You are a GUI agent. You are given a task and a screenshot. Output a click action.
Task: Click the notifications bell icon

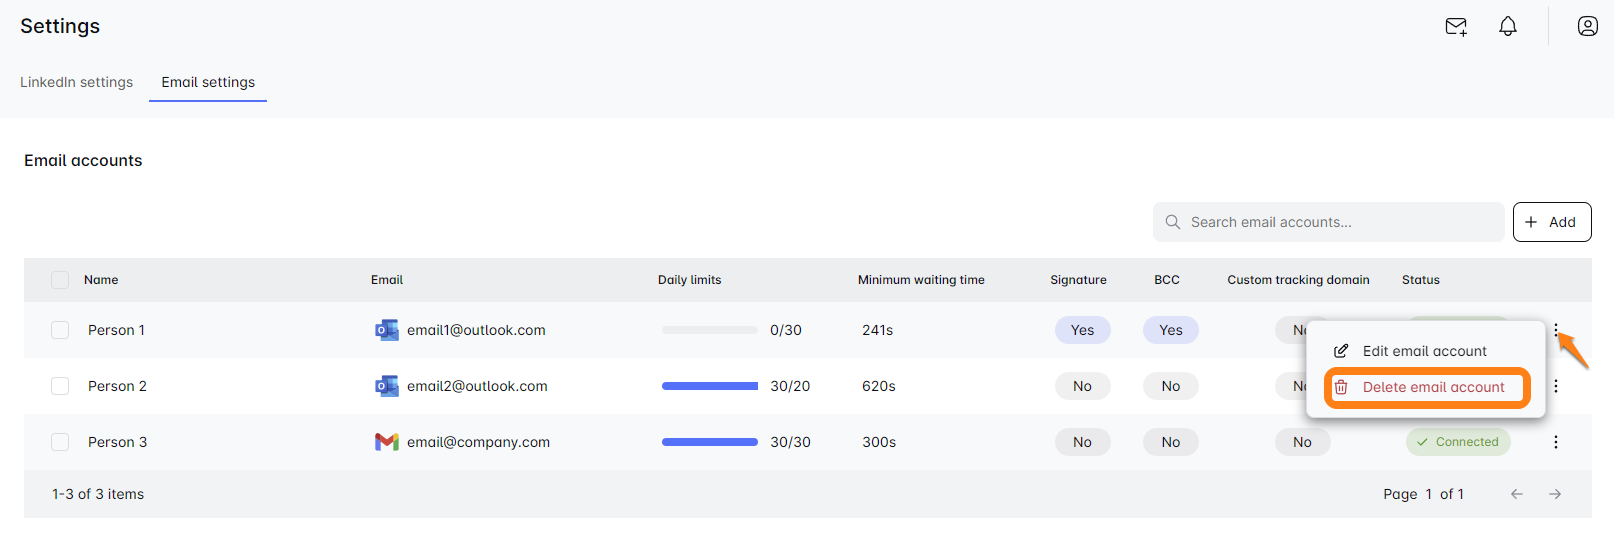tap(1508, 27)
